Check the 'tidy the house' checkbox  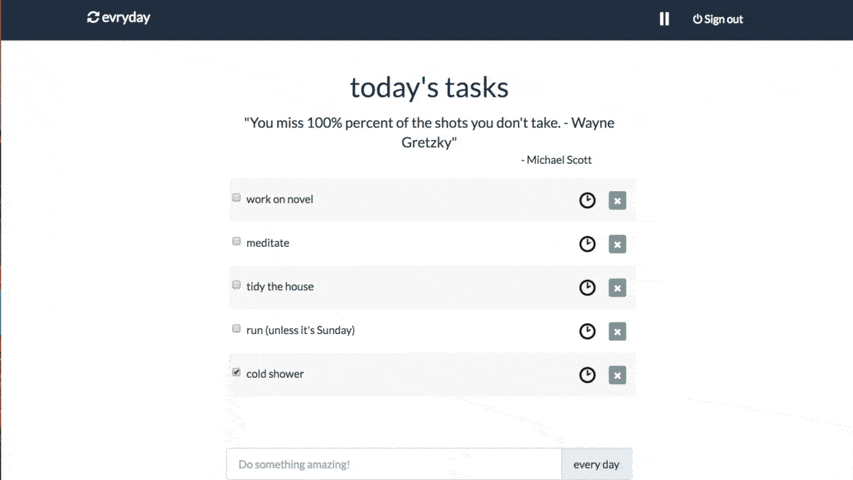pyautogui.click(x=236, y=285)
